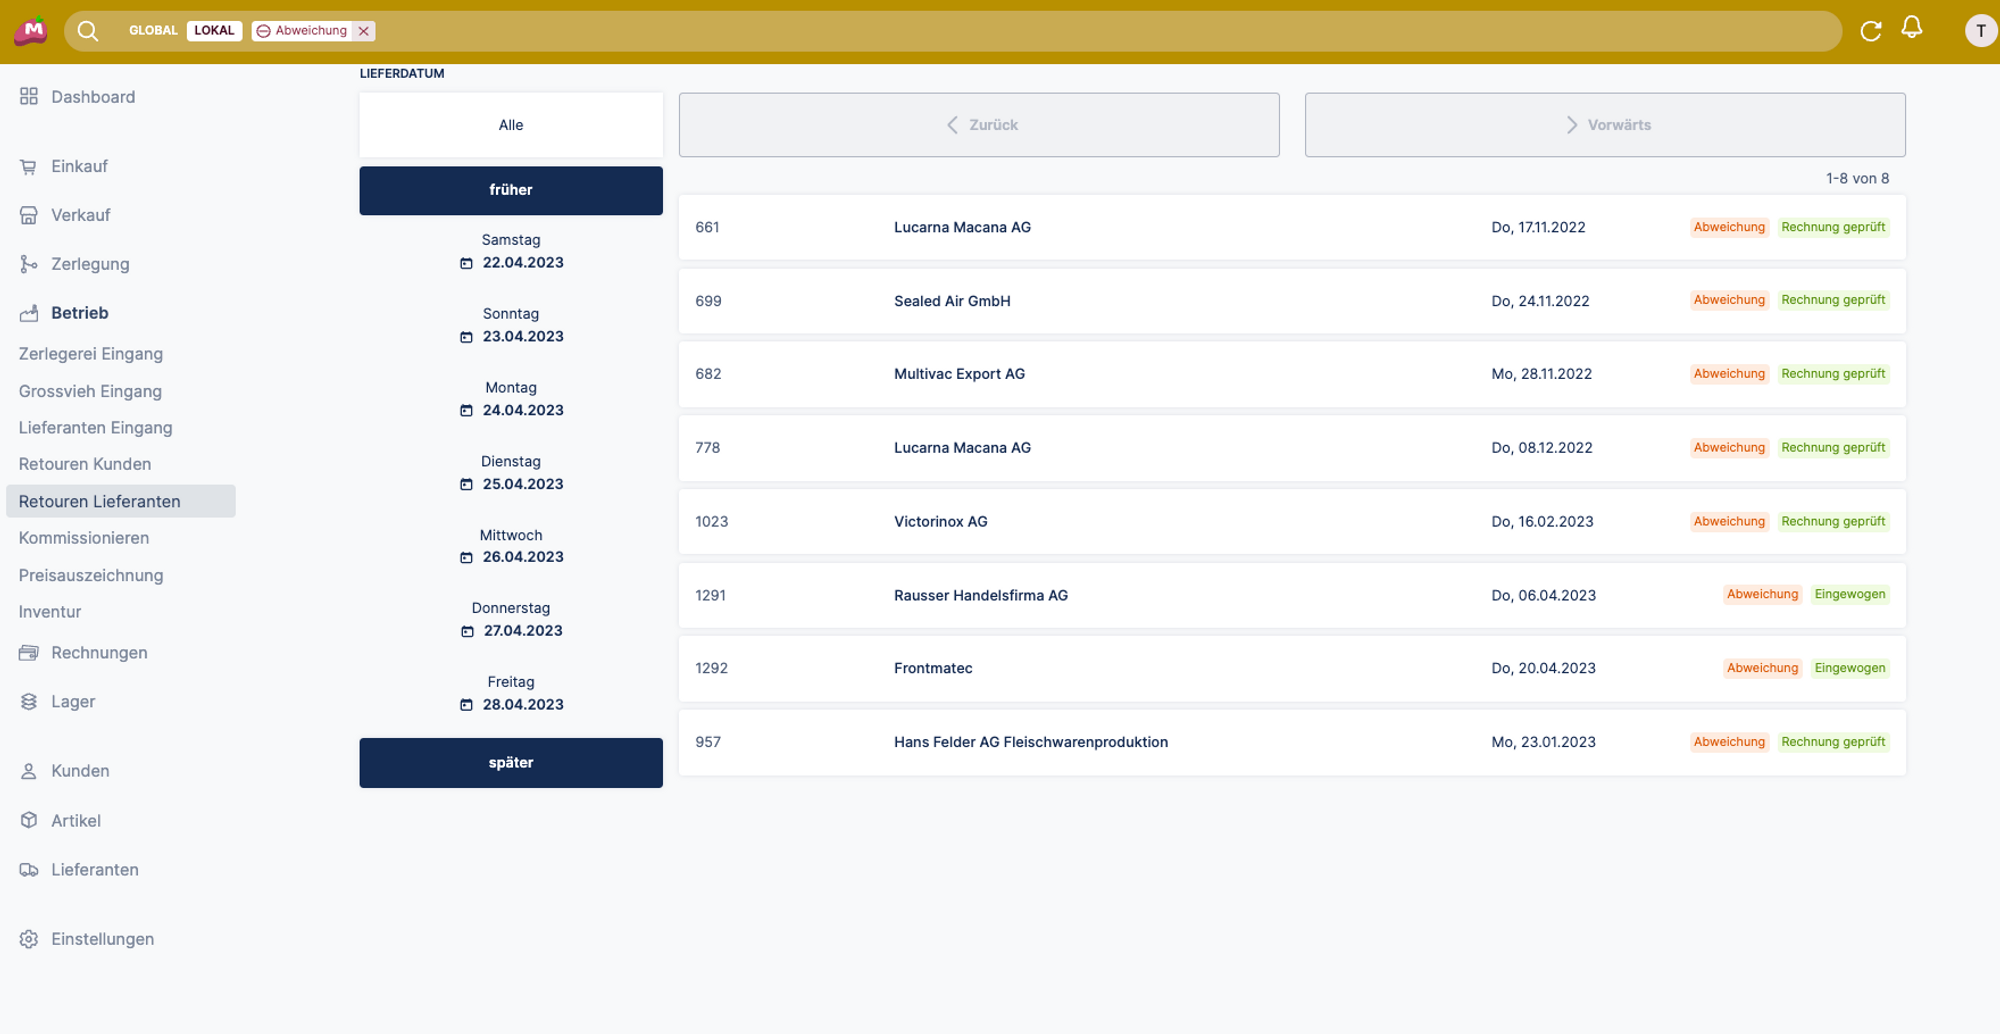The width and height of the screenshot is (2000, 1034).
Task: Click the Einstellungen gear icon
Action: pyautogui.click(x=29, y=939)
